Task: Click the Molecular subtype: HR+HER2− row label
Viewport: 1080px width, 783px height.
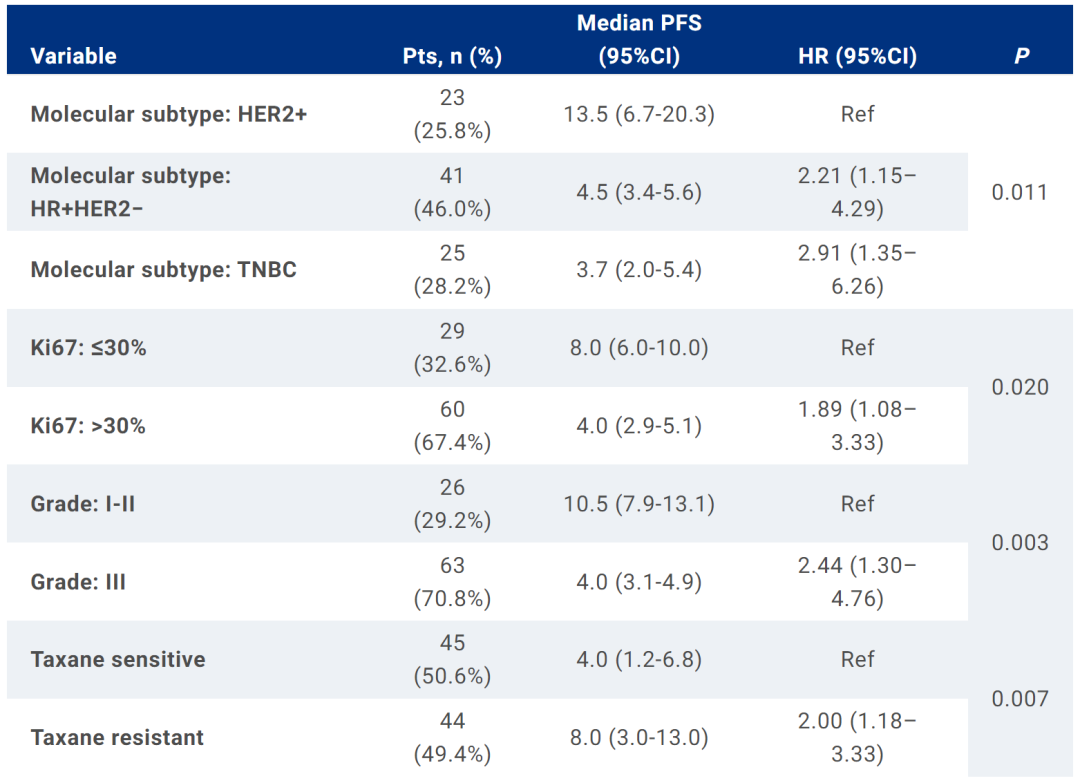Action: (x=131, y=191)
